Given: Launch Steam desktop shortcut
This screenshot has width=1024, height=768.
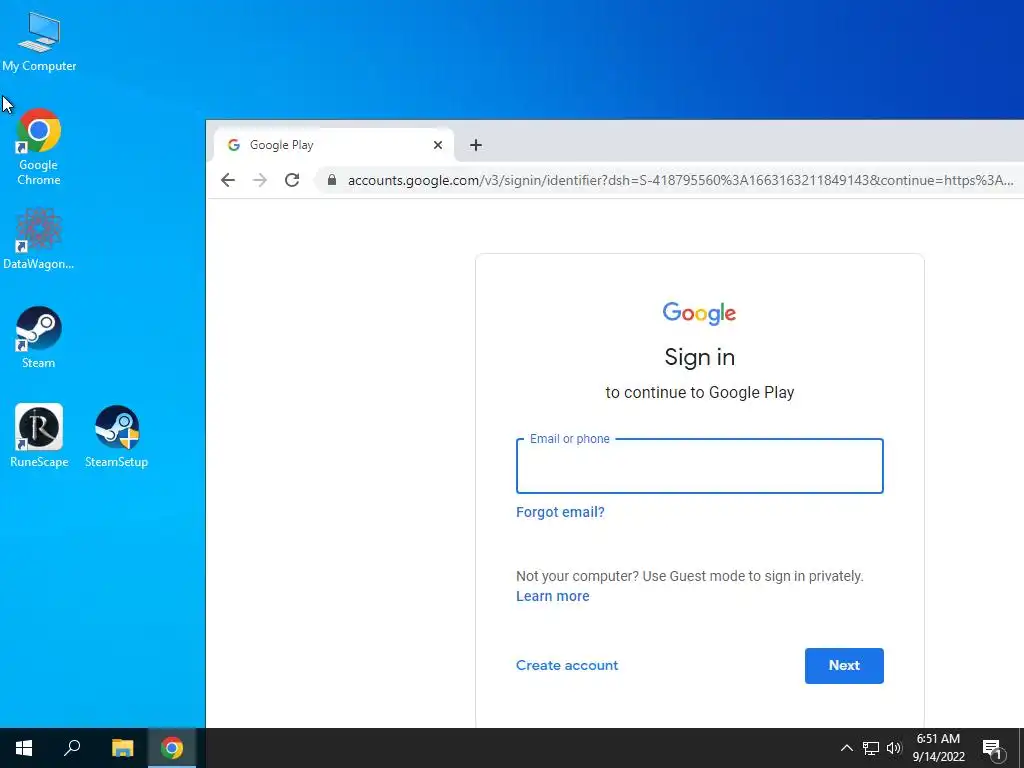Looking at the screenshot, I should [x=39, y=338].
